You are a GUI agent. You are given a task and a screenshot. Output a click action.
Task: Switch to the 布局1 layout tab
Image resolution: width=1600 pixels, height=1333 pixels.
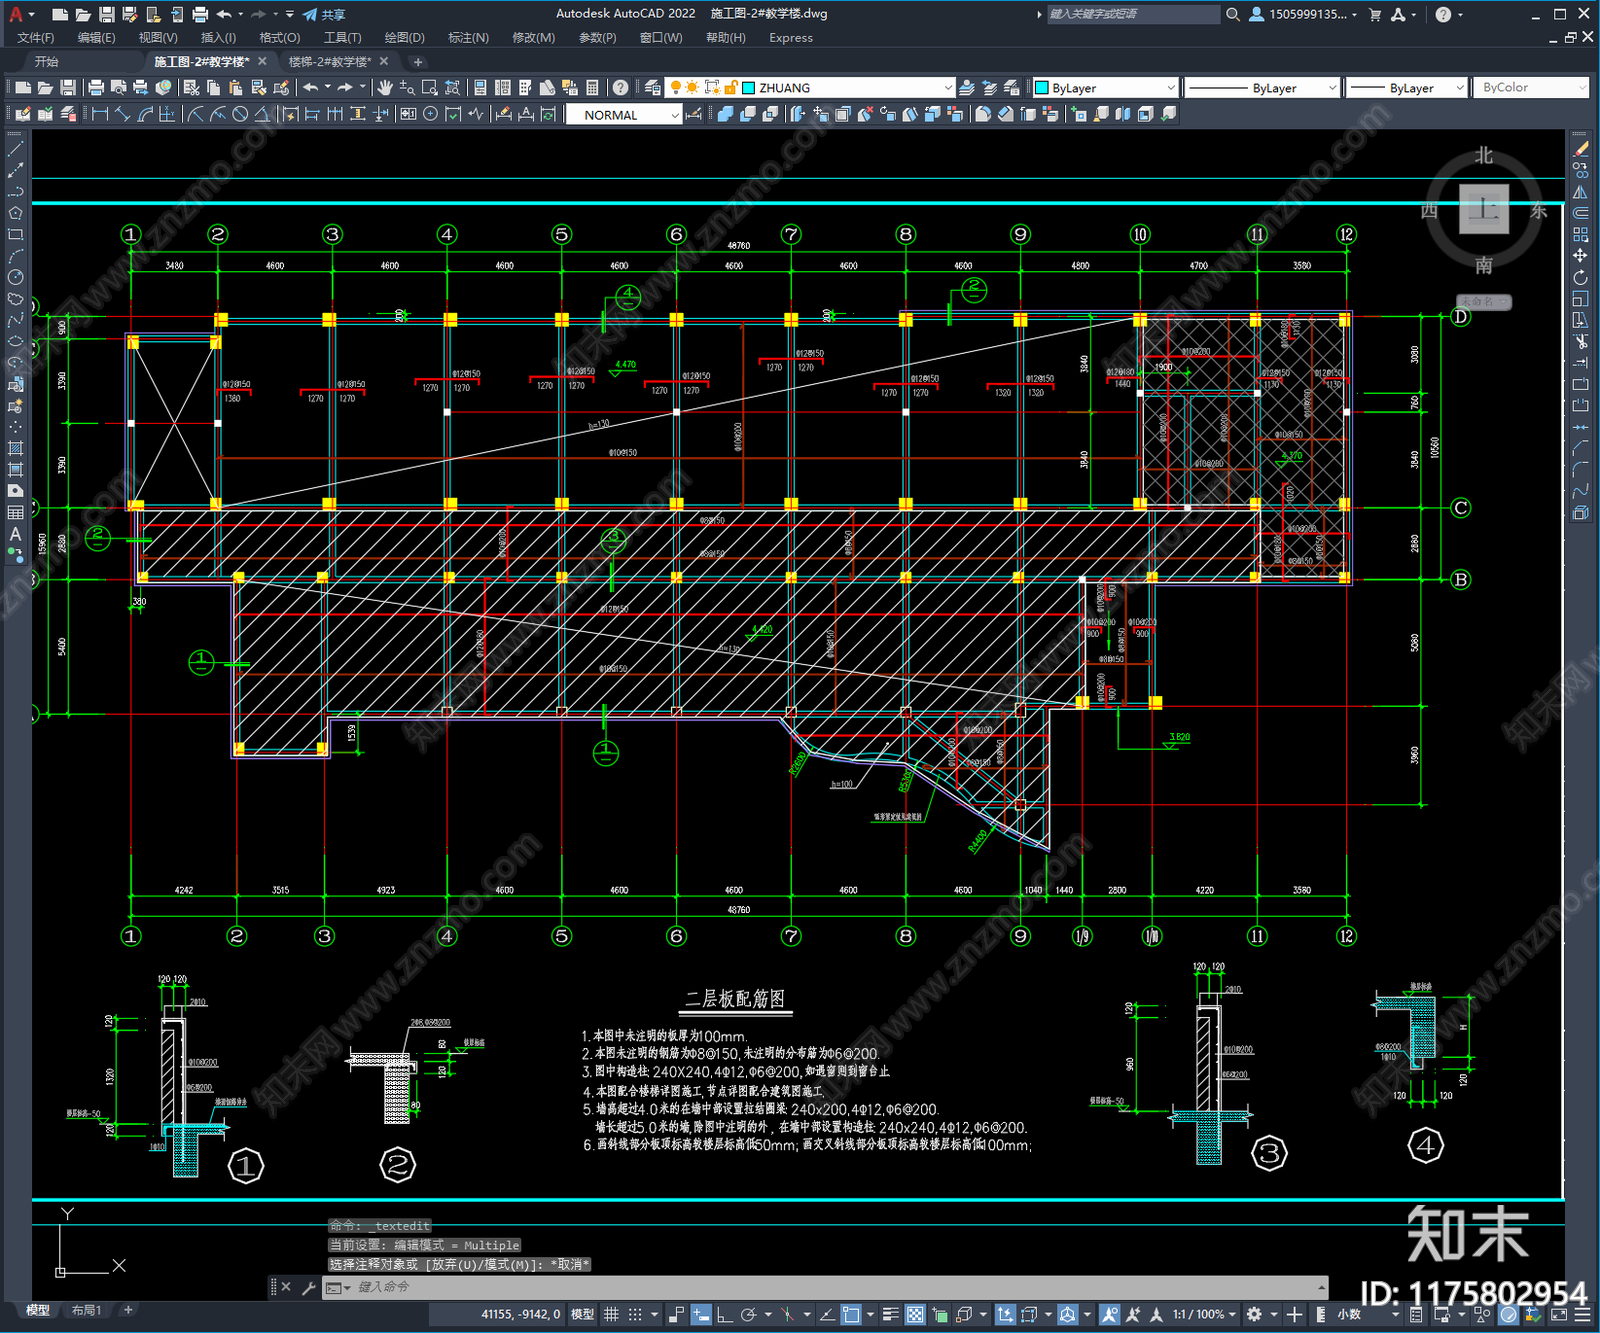click(86, 1310)
